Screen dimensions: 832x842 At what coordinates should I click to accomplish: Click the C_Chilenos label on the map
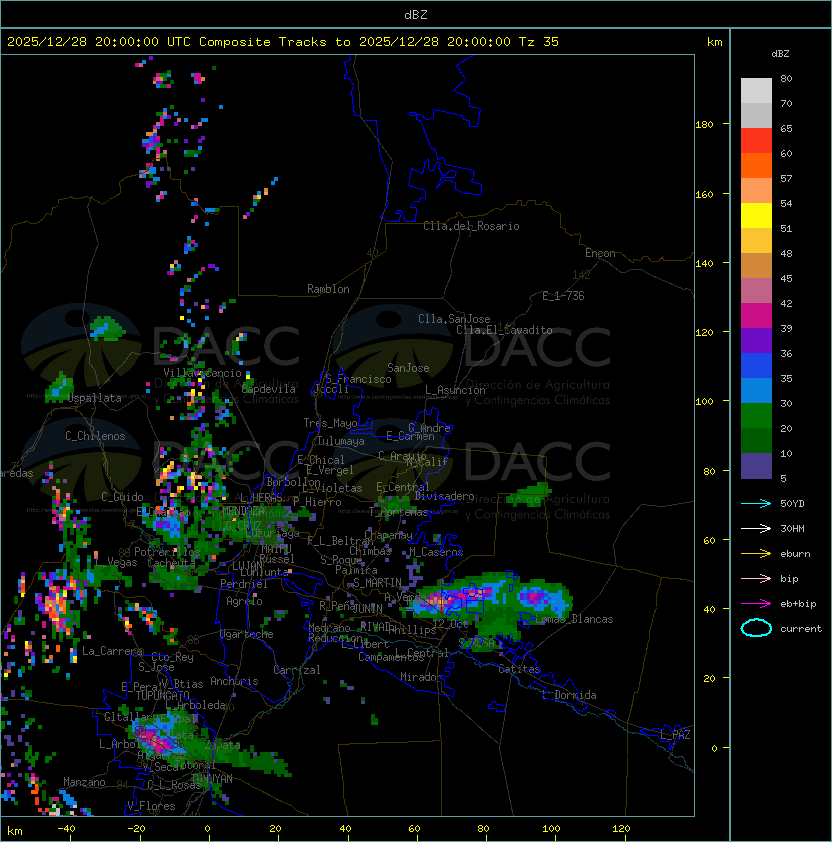[x=95, y=436]
